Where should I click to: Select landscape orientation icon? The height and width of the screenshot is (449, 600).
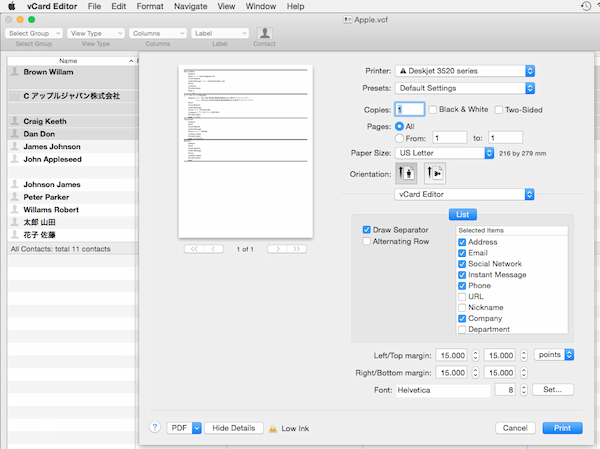[435, 173]
